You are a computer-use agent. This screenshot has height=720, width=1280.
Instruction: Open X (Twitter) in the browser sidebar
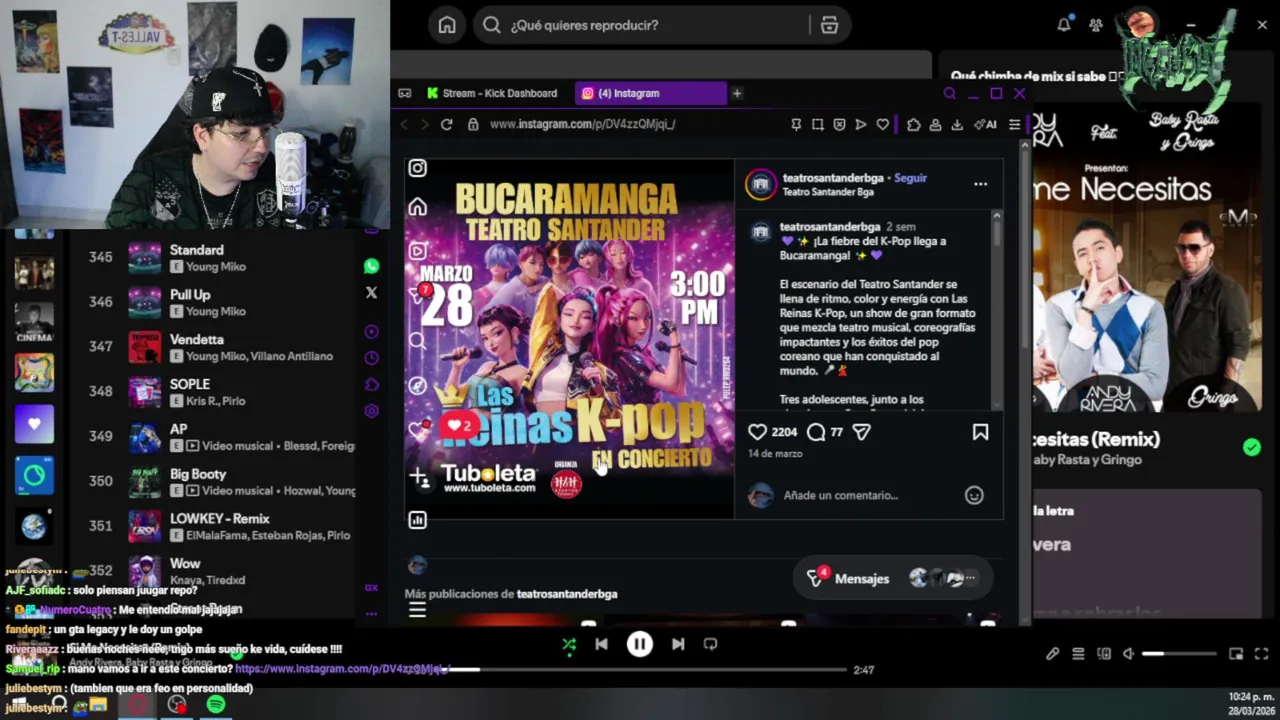(x=371, y=293)
